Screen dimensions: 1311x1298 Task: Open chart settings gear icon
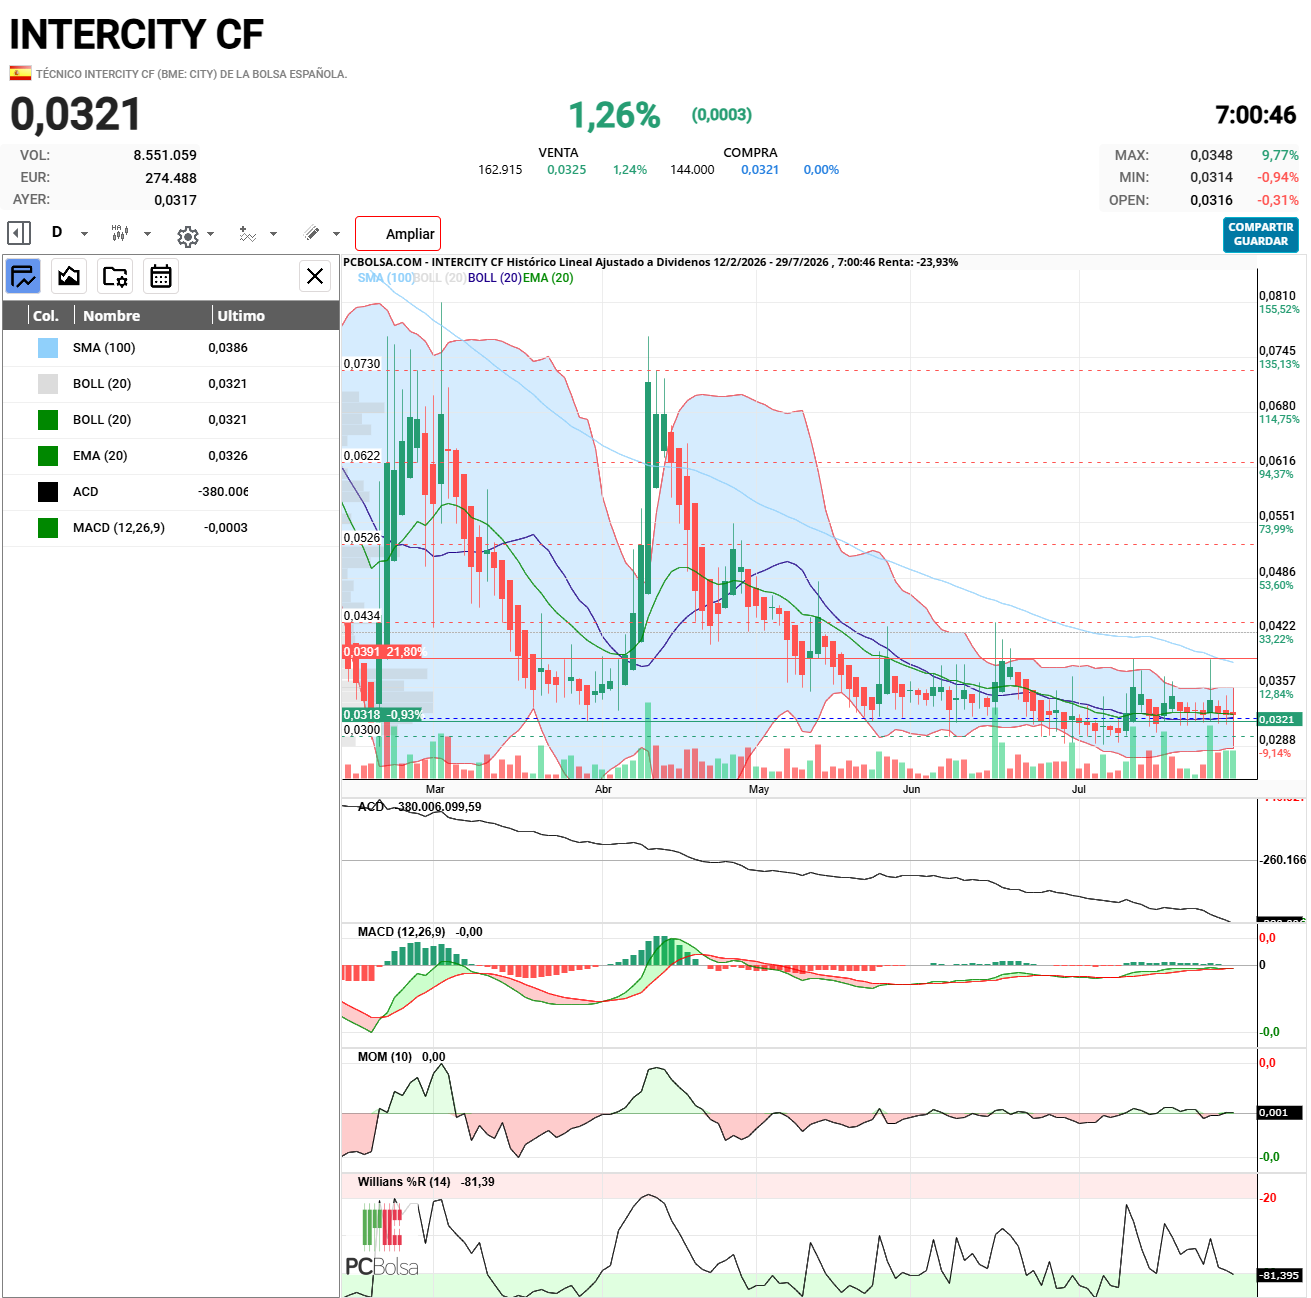[187, 236]
